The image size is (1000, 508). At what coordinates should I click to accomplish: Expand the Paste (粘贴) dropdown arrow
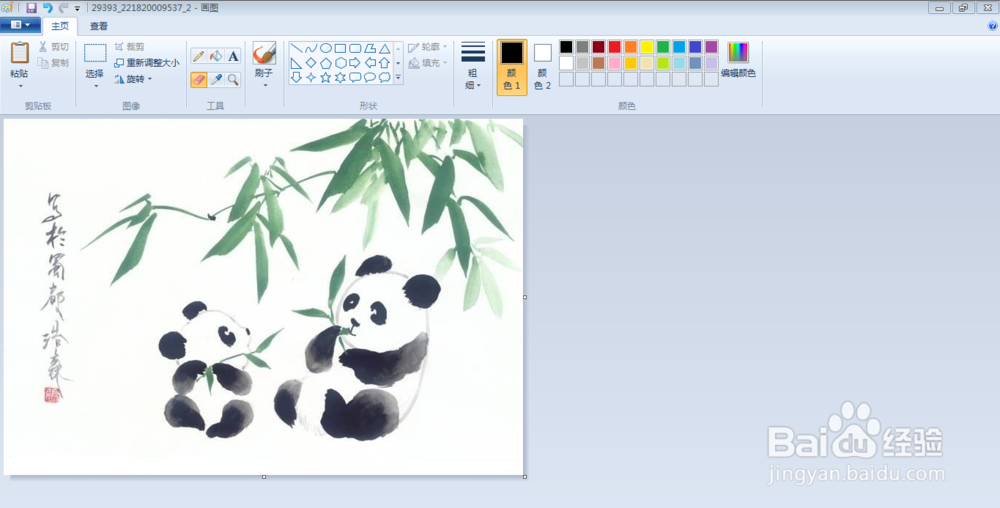pos(20,85)
